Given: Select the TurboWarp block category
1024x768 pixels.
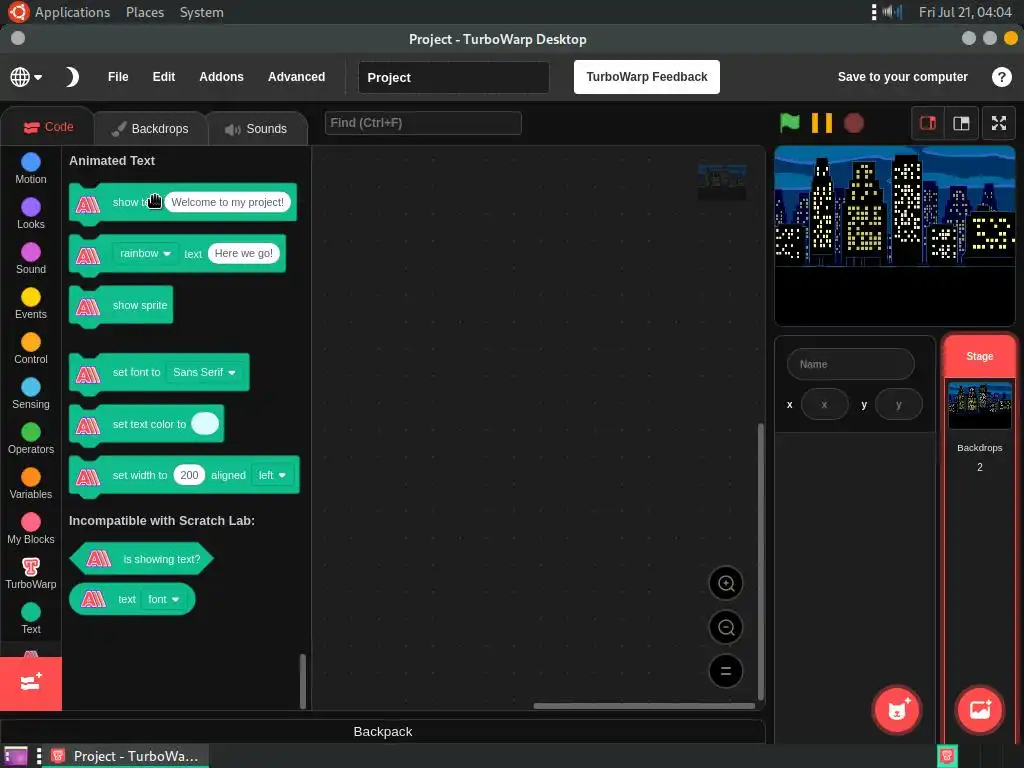Looking at the screenshot, I should [x=31, y=574].
